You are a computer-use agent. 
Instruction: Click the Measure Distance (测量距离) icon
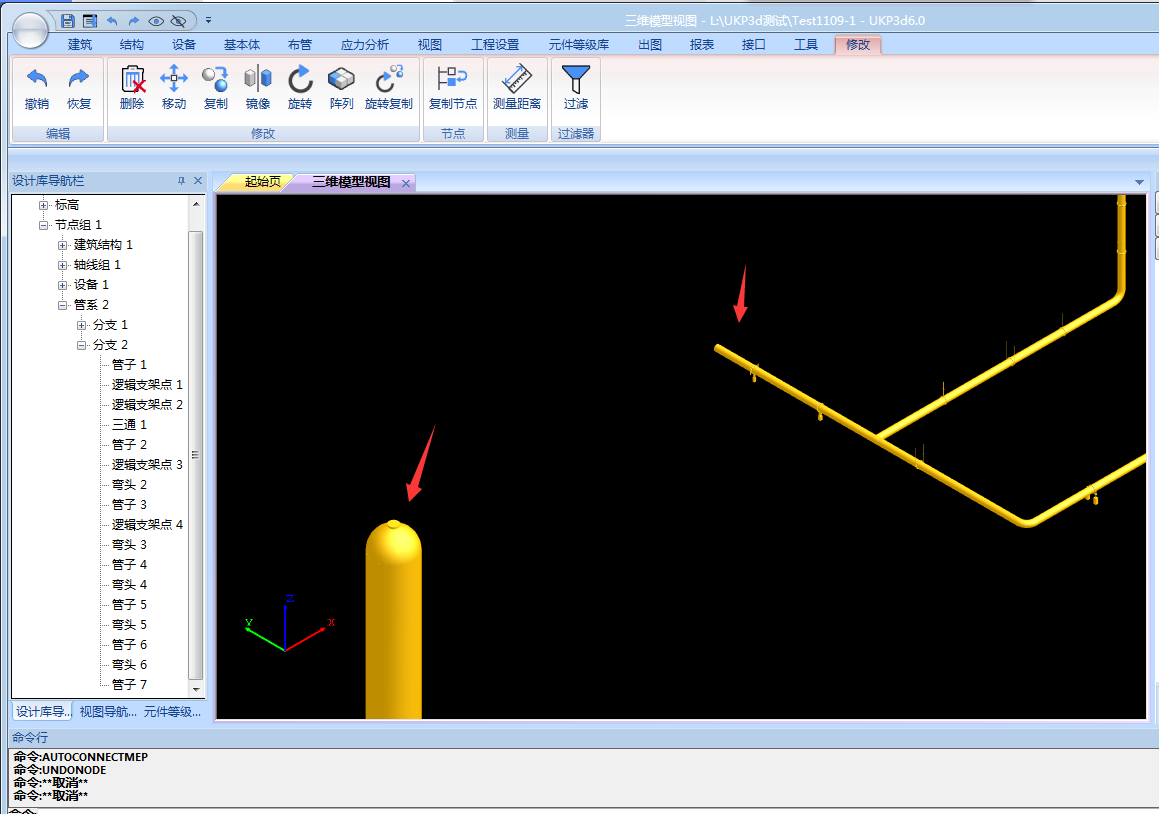pyautogui.click(x=517, y=80)
